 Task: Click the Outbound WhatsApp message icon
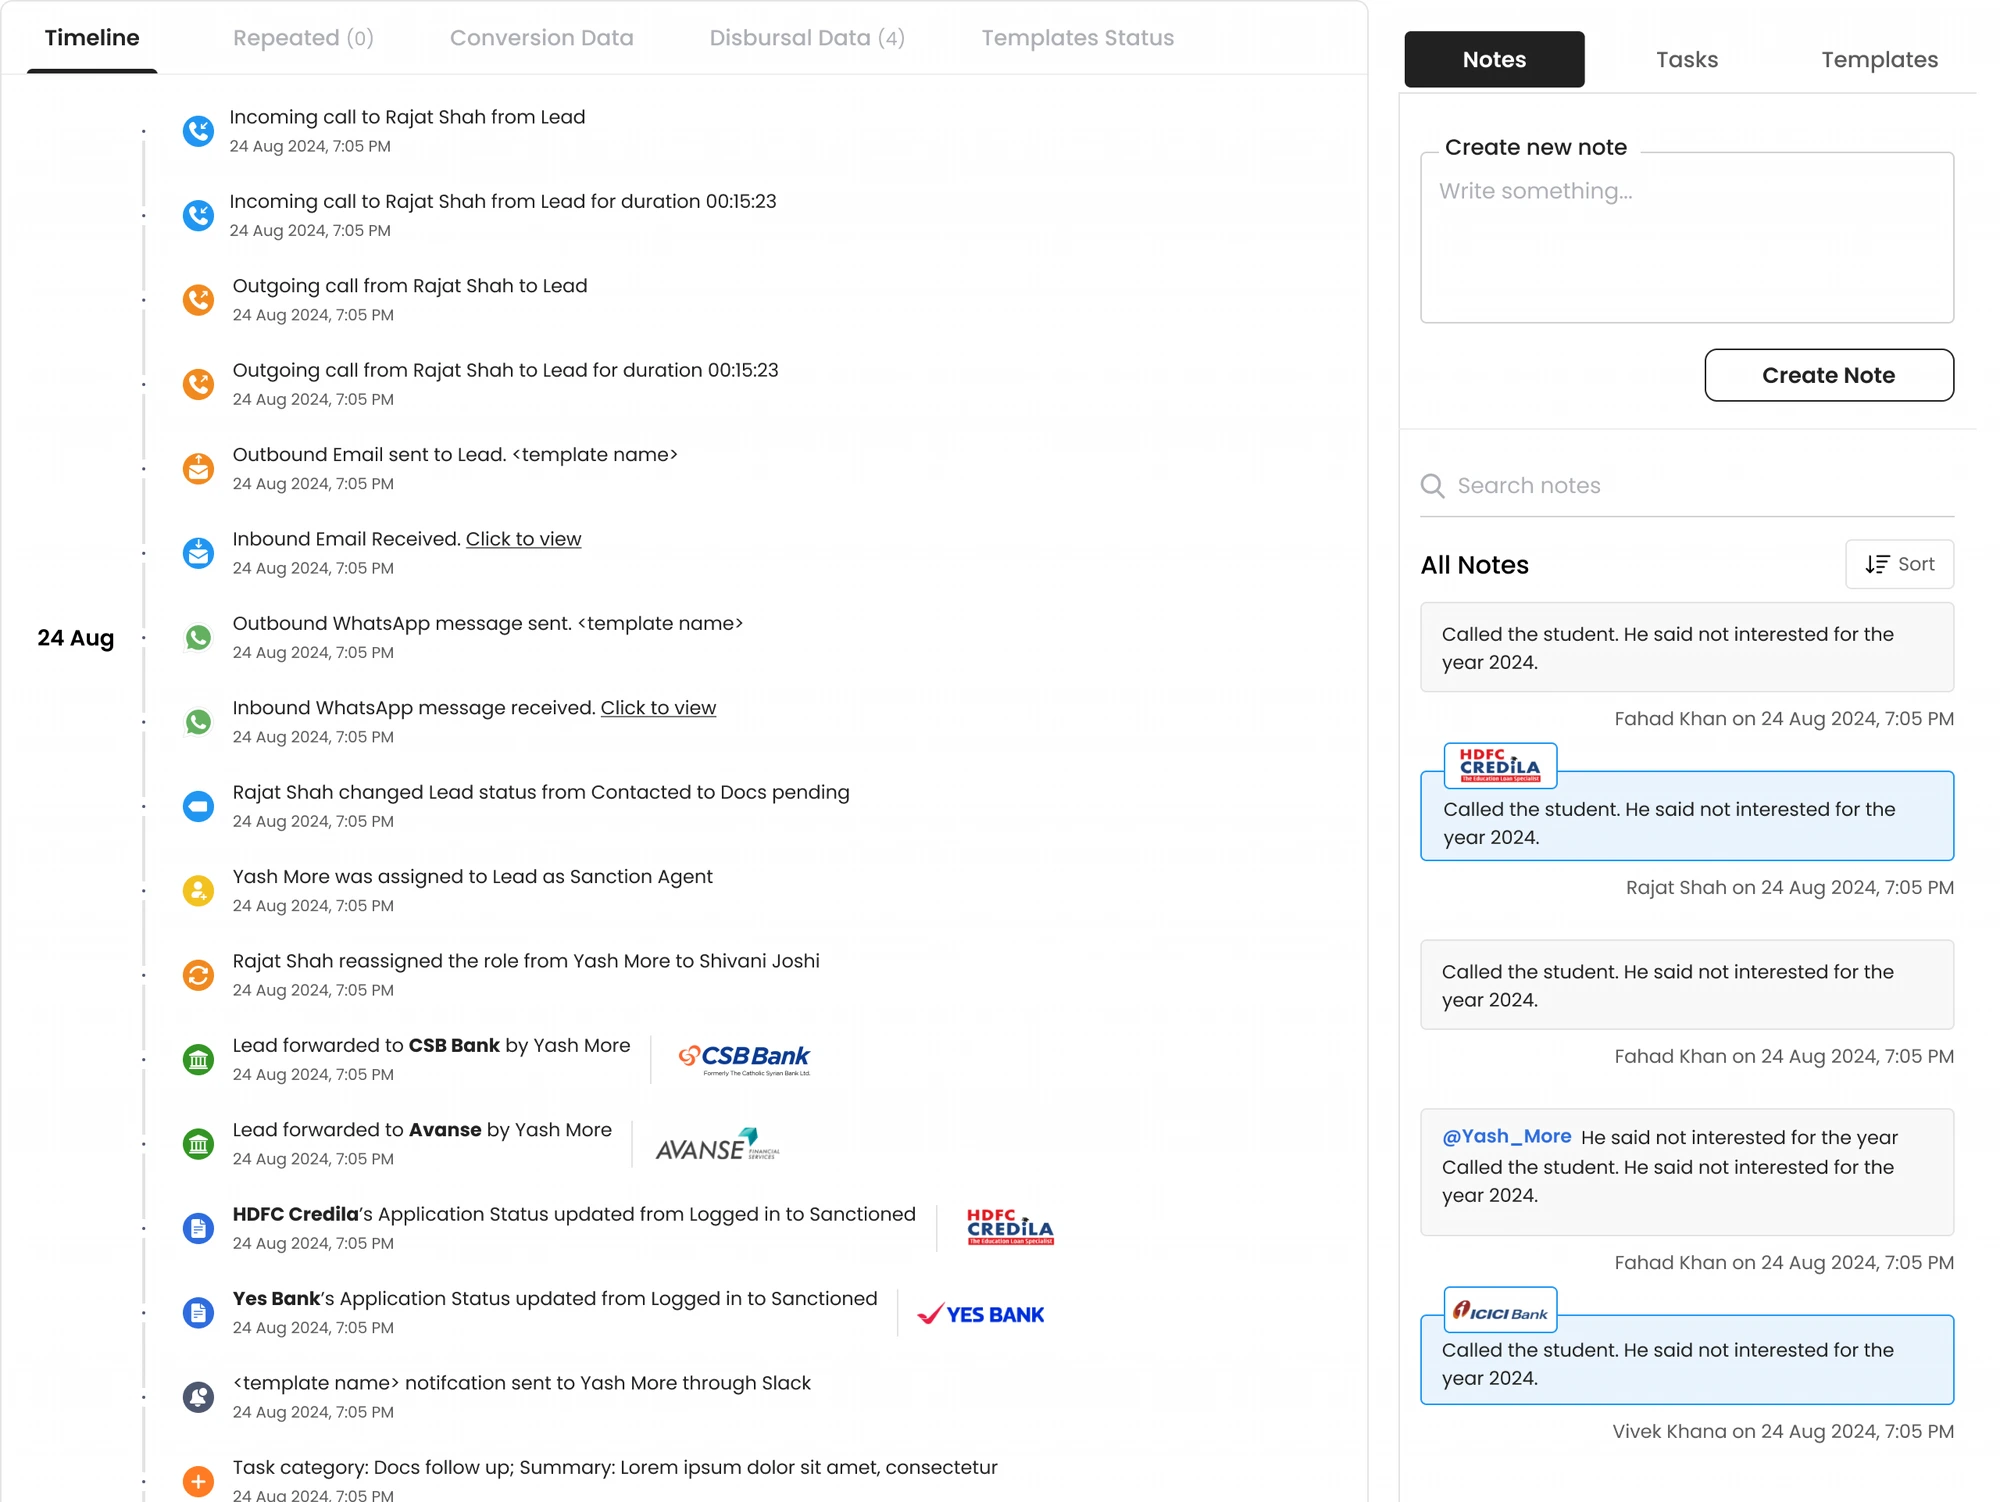(198, 637)
